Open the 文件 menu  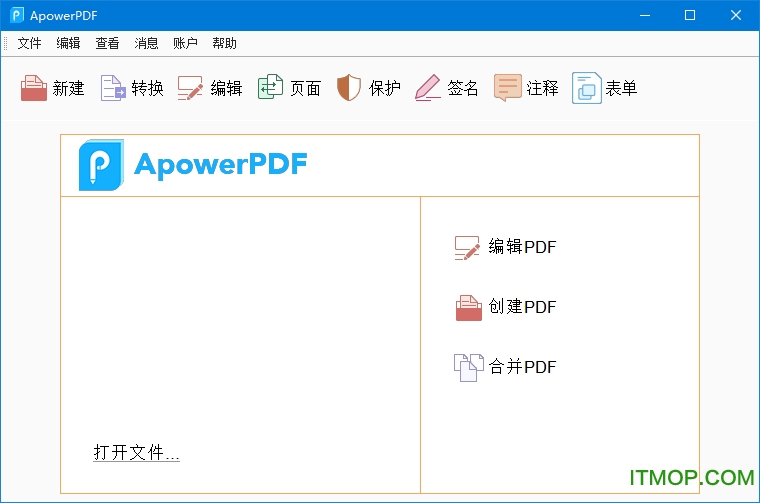point(29,44)
